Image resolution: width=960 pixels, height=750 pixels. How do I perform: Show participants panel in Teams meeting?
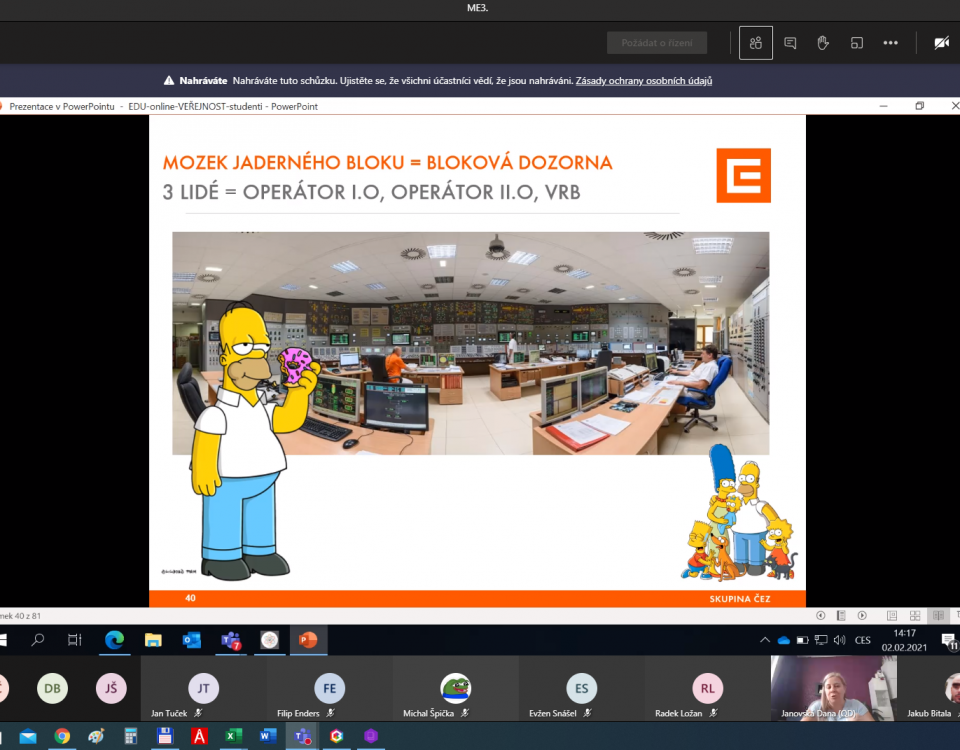point(756,43)
